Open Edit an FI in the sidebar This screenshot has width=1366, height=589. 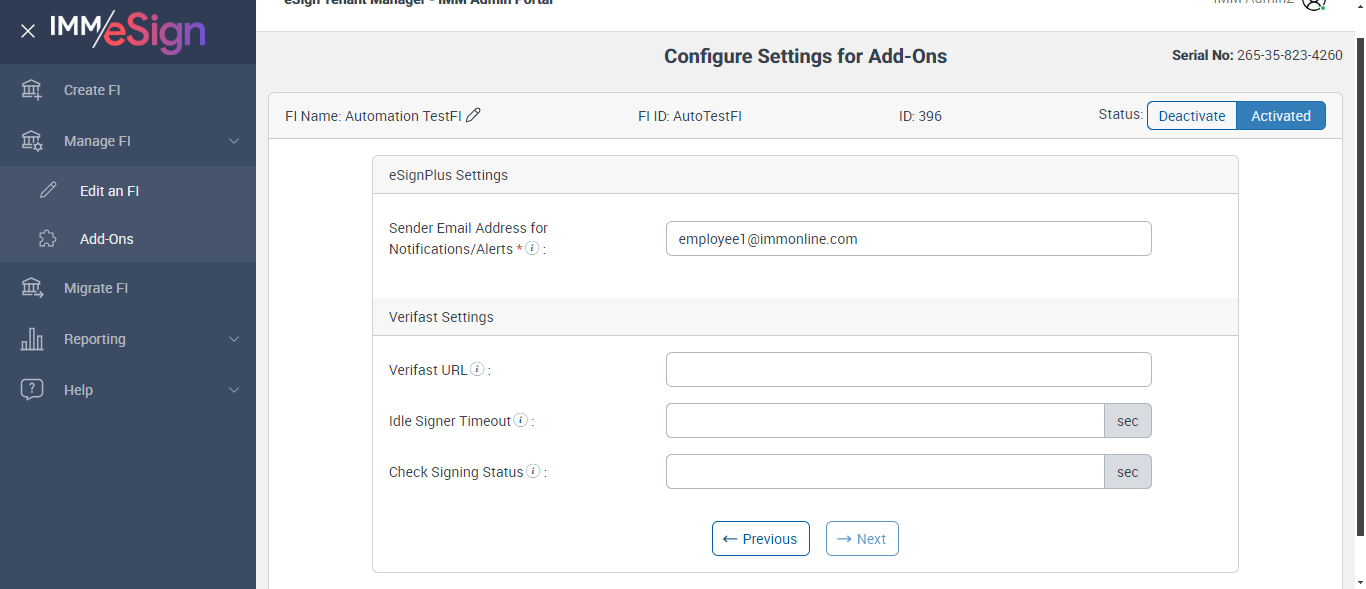click(109, 191)
